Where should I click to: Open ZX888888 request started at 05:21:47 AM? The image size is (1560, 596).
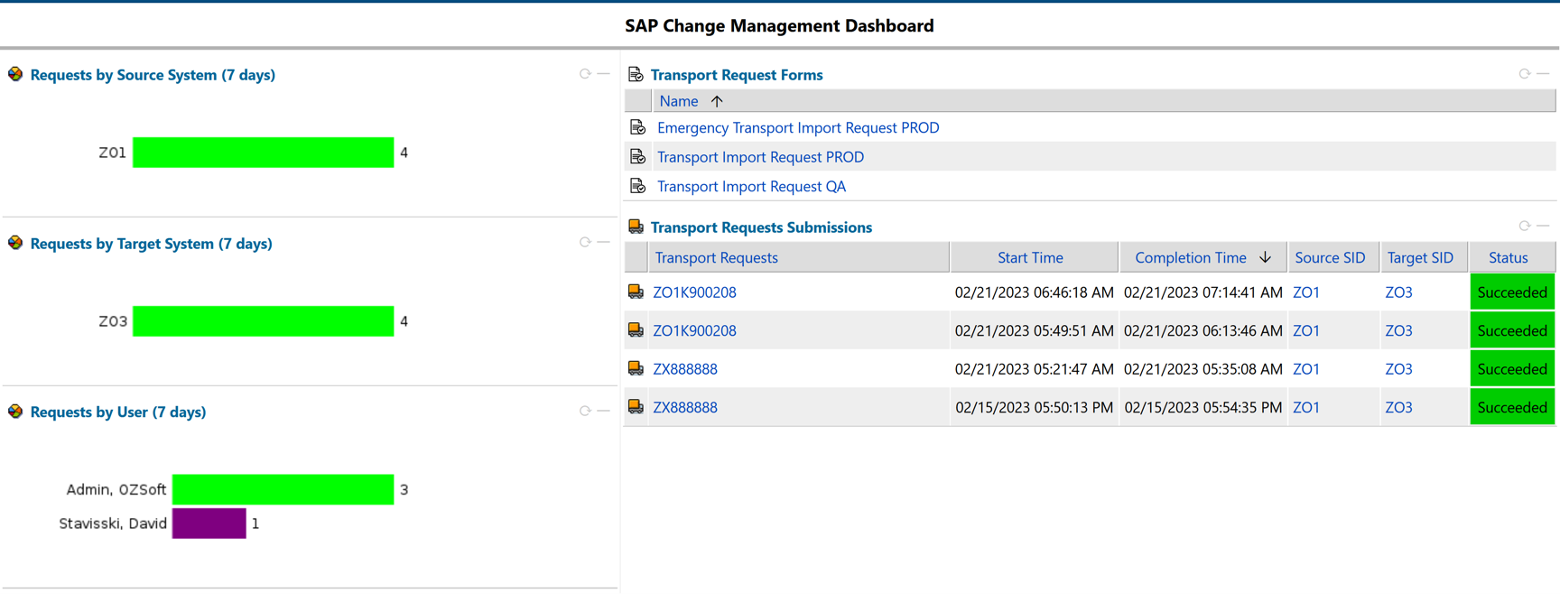[x=685, y=369]
